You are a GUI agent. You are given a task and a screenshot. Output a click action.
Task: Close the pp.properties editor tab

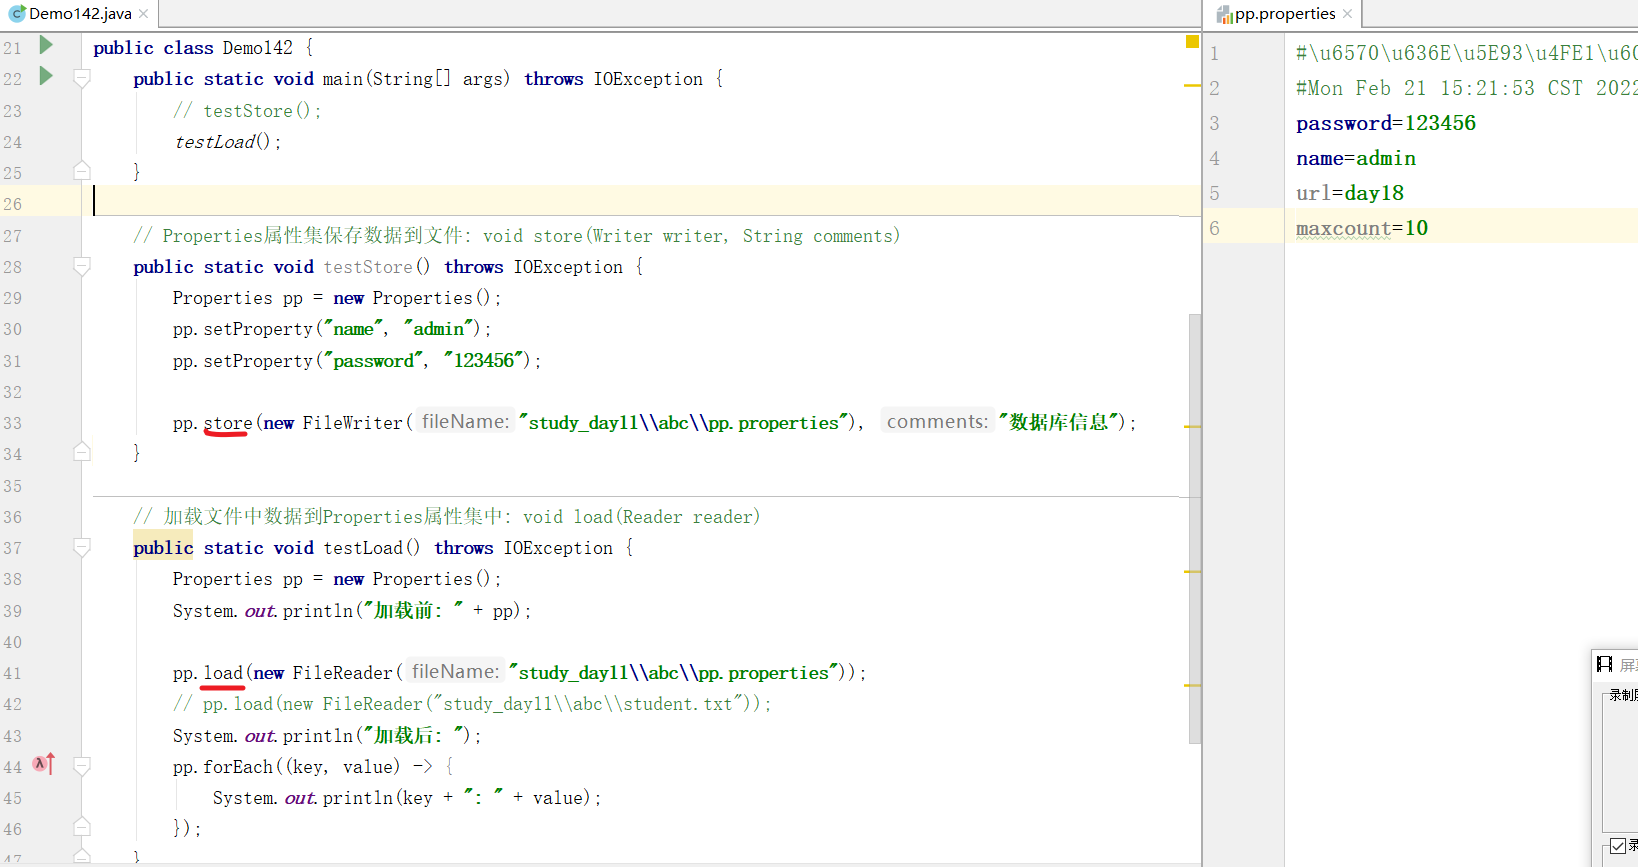pos(1348,14)
